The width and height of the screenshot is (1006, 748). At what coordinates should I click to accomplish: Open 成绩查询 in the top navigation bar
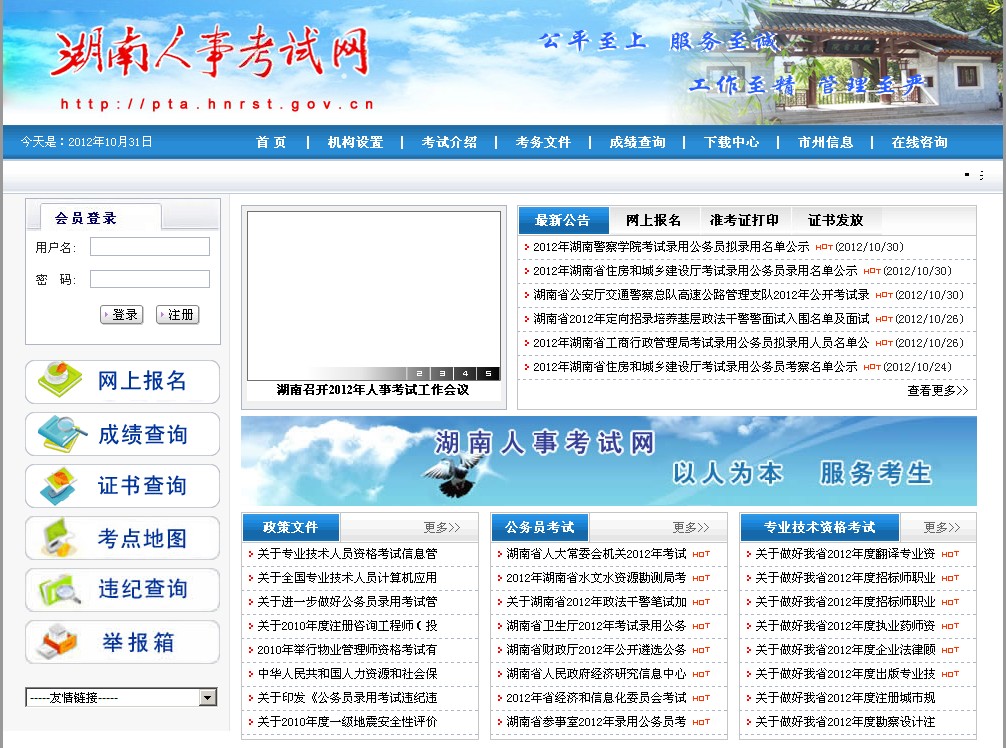tap(637, 142)
